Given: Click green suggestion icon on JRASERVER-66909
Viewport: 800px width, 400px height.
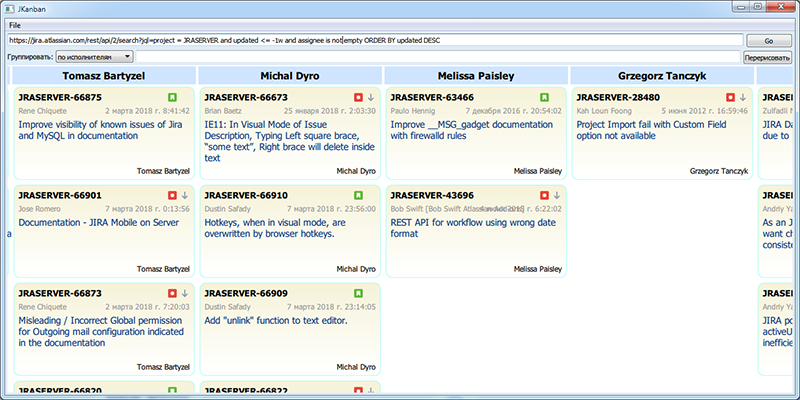Looking at the screenshot, I should tap(358, 293).
